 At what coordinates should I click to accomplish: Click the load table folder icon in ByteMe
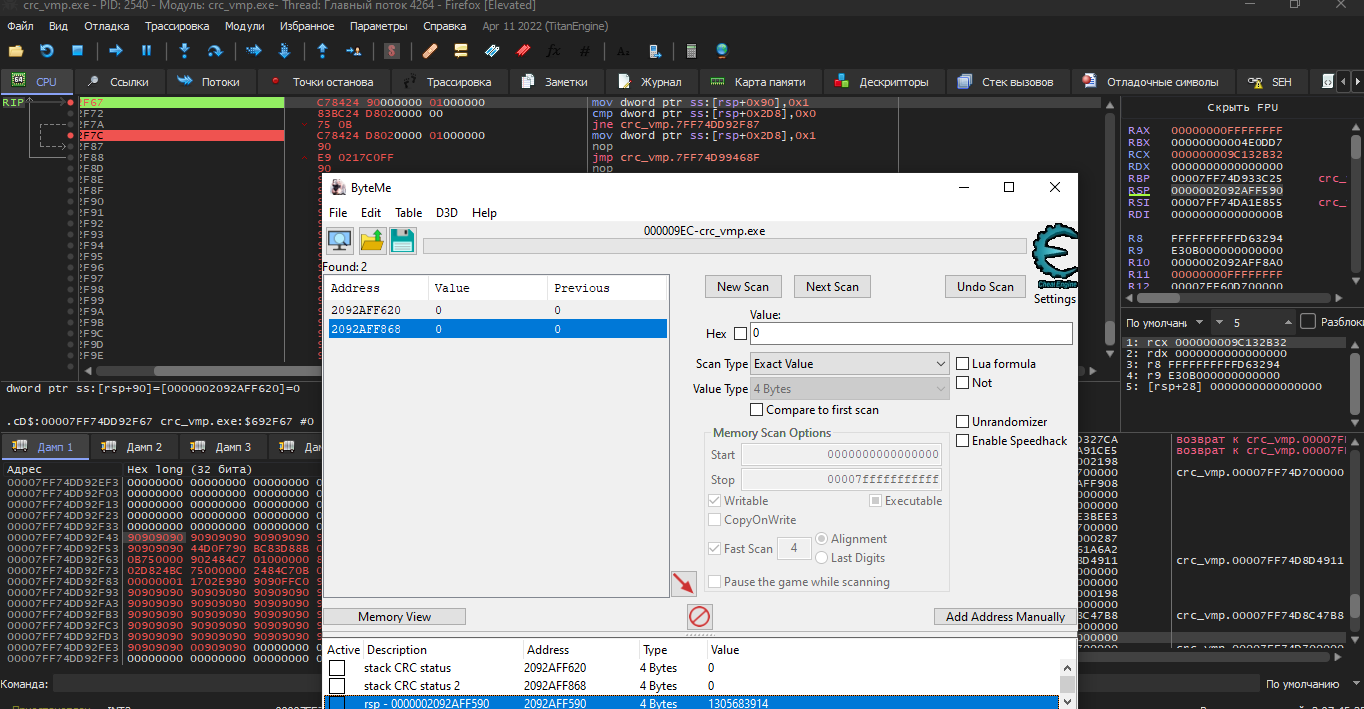(x=372, y=240)
